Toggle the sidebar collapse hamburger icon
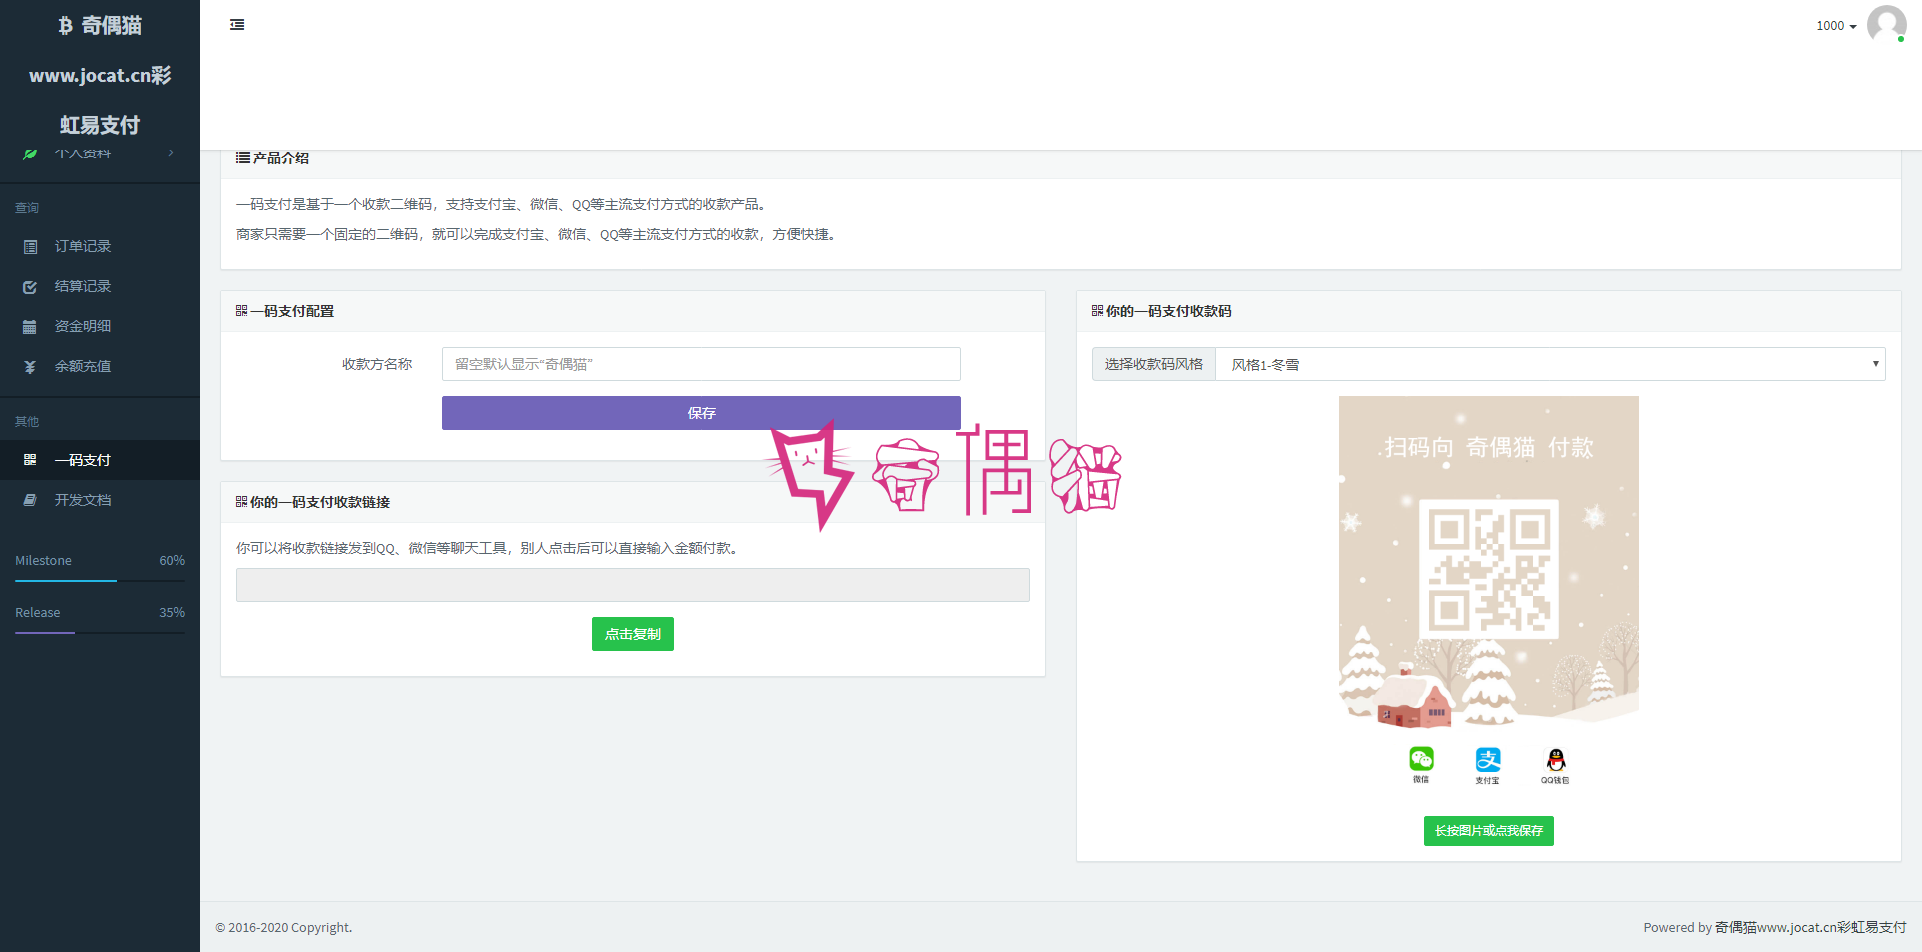The width and height of the screenshot is (1922, 952). (x=237, y=25)
